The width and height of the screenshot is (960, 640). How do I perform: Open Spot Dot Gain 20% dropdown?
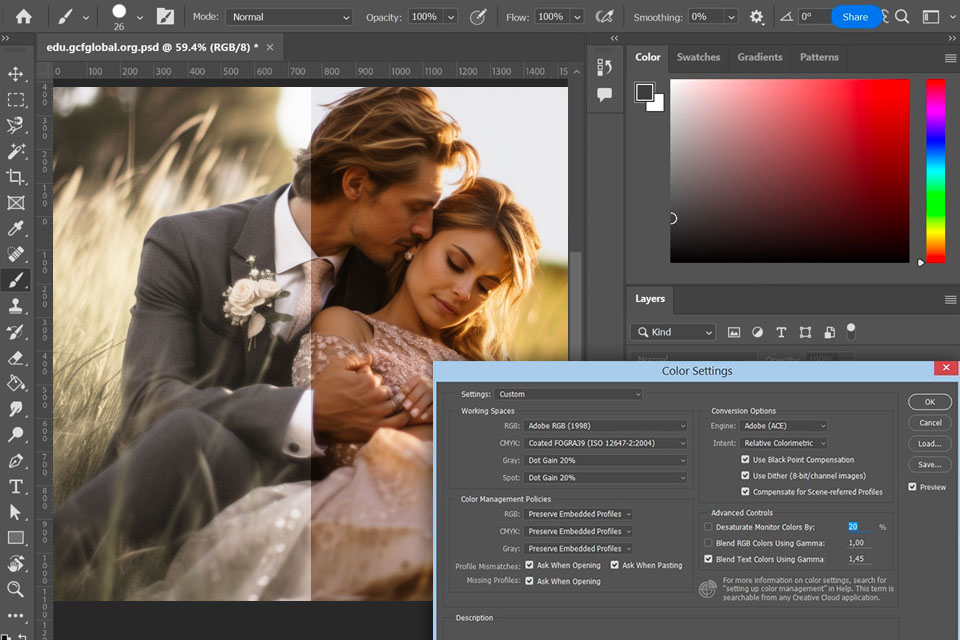coord(606,477)
